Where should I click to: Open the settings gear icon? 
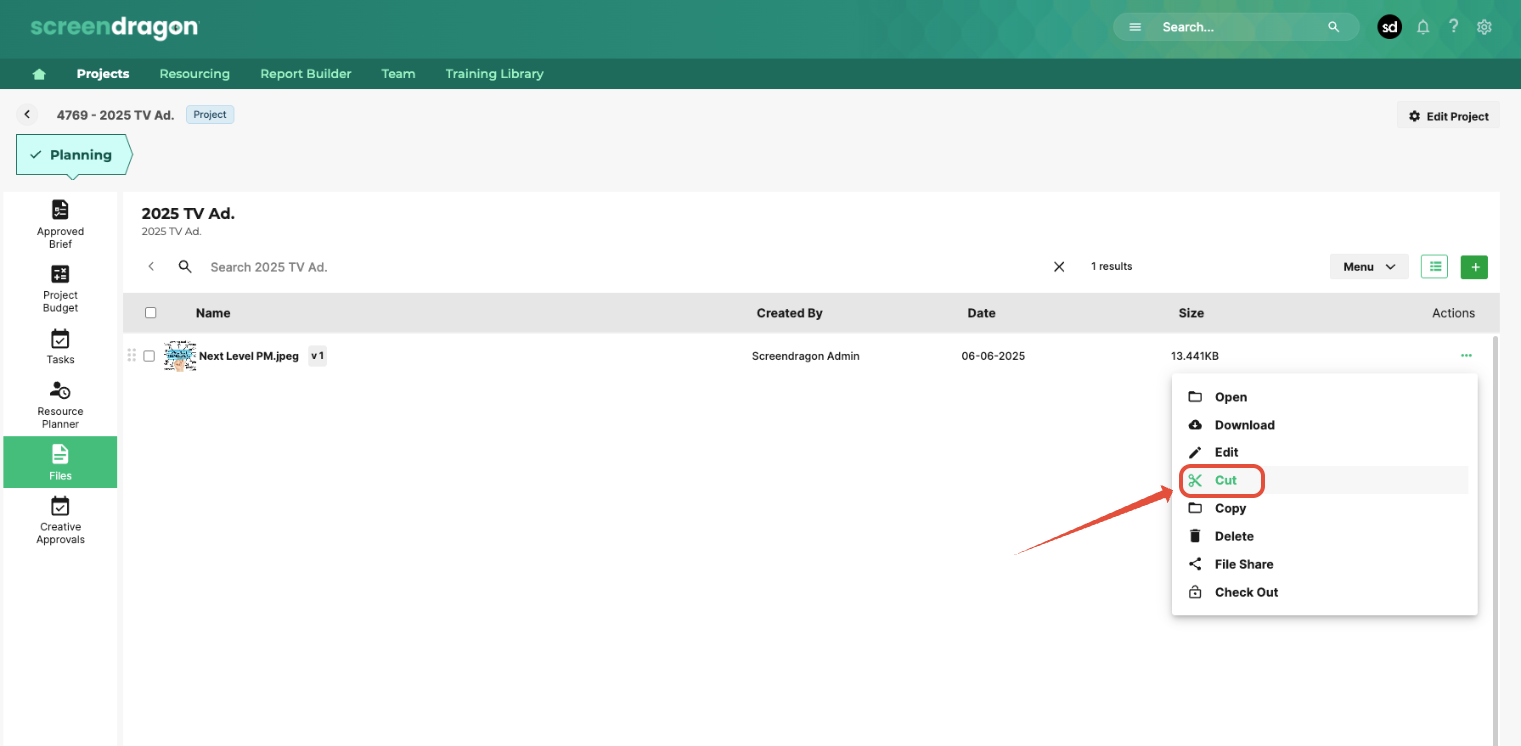(x=1484, y=27)
